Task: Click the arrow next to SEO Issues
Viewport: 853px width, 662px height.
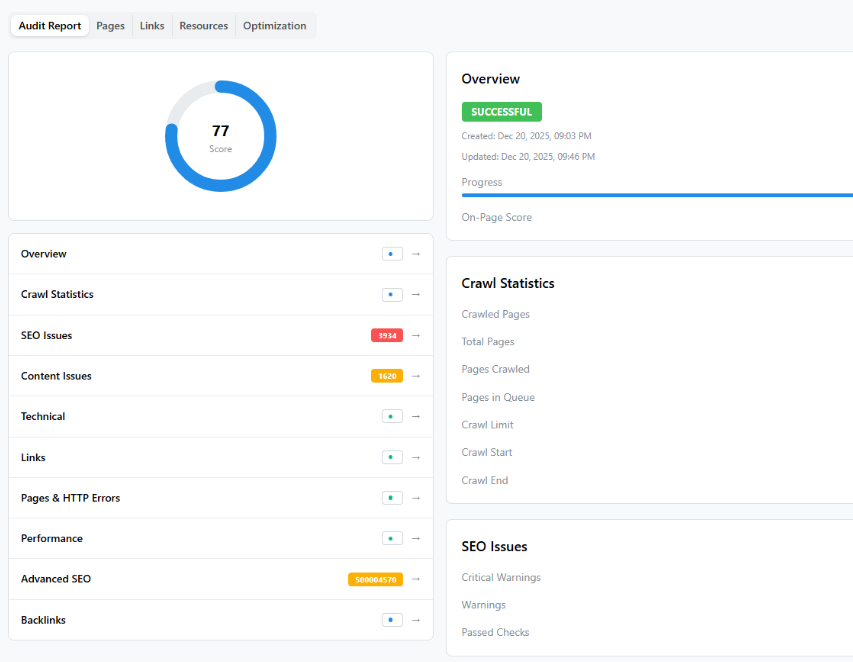Action: click(x=416, y=335)
